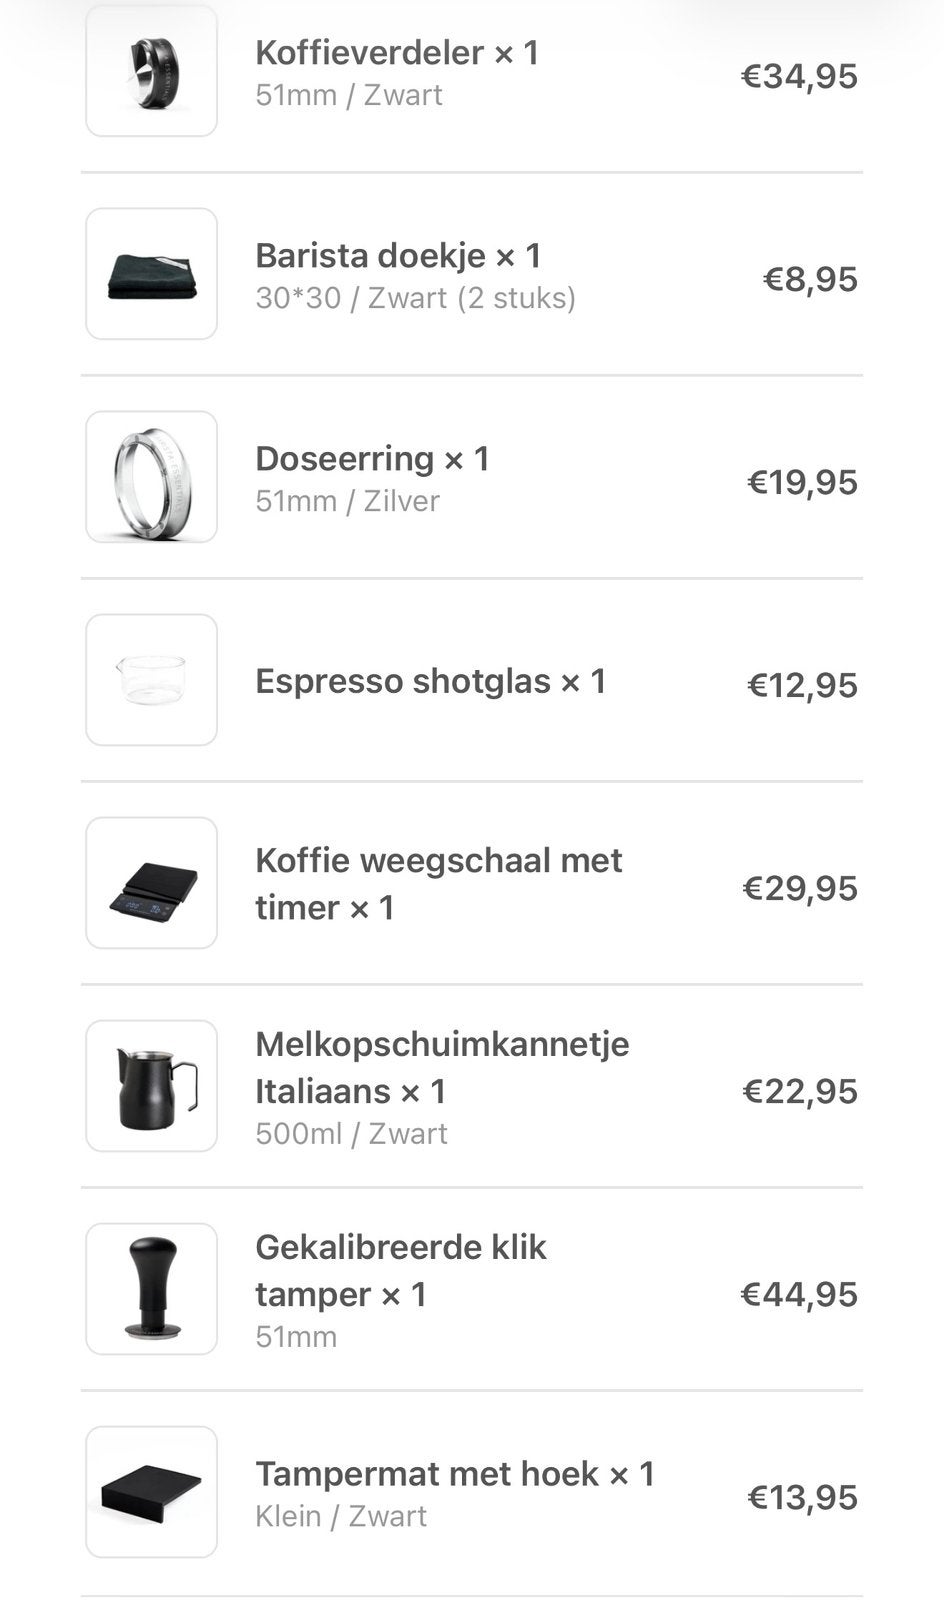Click the Espresso shotglas × 1 label
The width and height of the screenshot is (944, 1600).
430,681
